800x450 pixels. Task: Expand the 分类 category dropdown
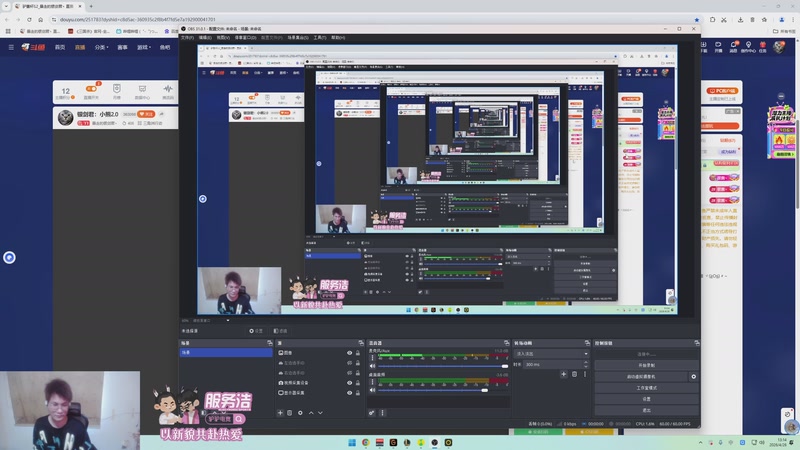(101, 47)
